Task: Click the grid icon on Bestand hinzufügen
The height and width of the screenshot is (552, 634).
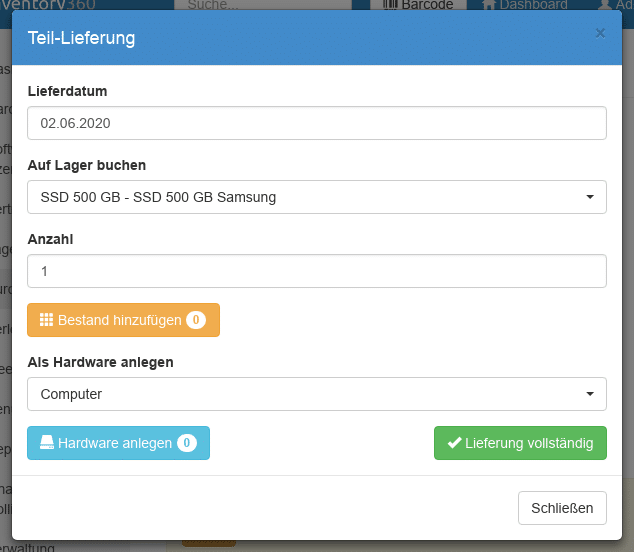Action: [46, 319]
